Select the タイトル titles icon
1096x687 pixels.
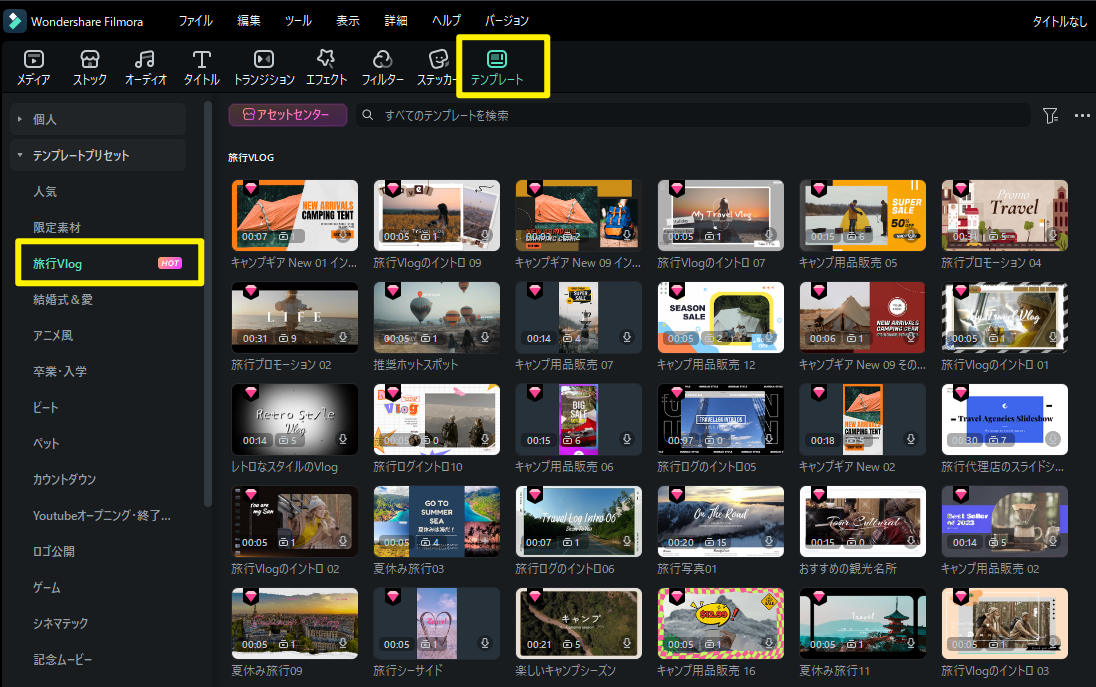(x=202, y=60)
